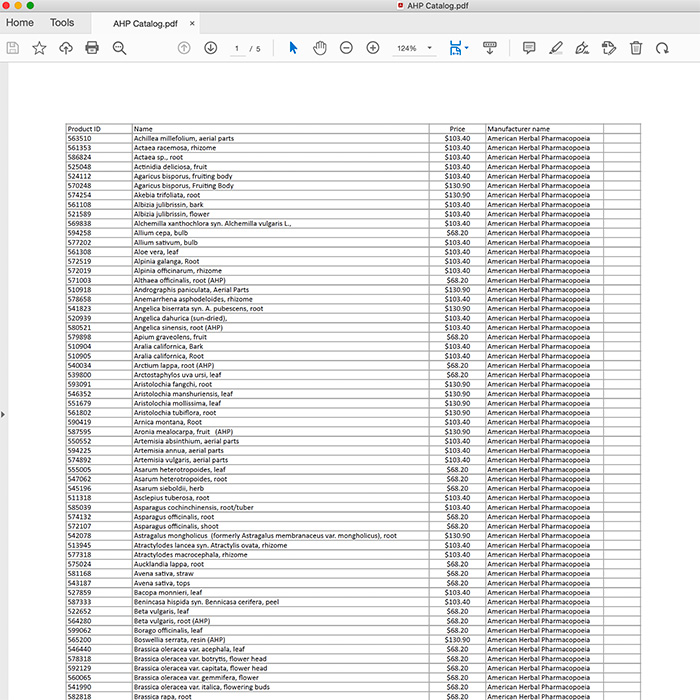Click the 'Allium cepa, bulb' entry
This screenshot has width=700, height=700.
(161, 233)
